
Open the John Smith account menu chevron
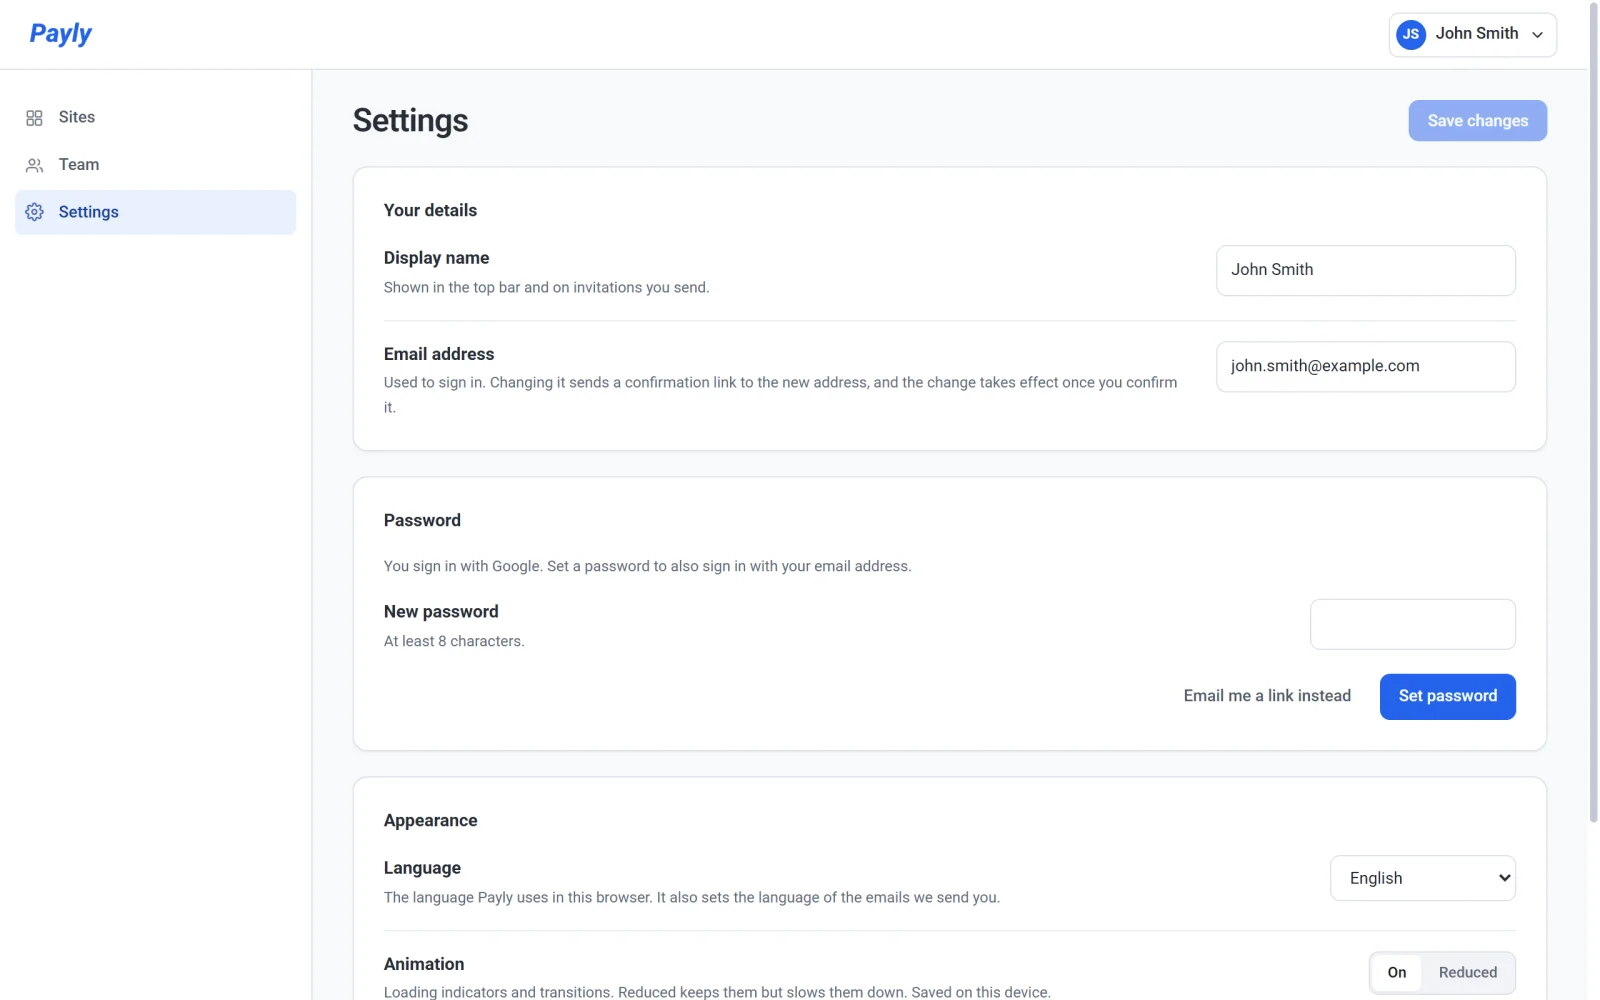(x=1537, y=35)
